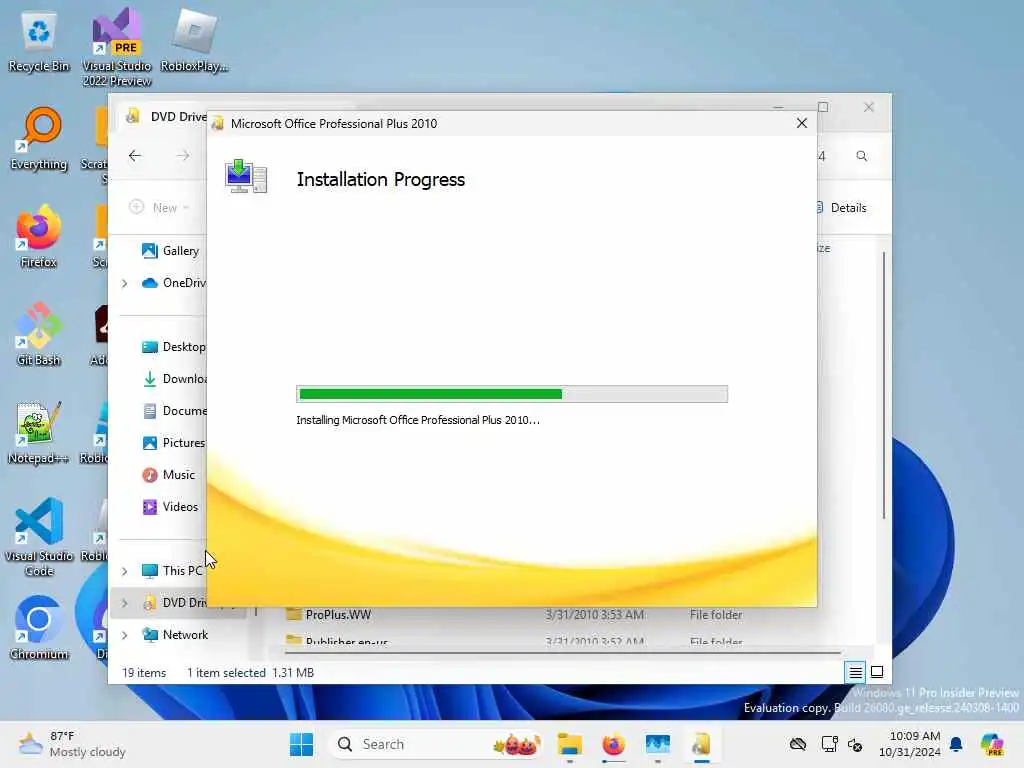Launch Visual Studio Code shortcut

tap(39, 537)
